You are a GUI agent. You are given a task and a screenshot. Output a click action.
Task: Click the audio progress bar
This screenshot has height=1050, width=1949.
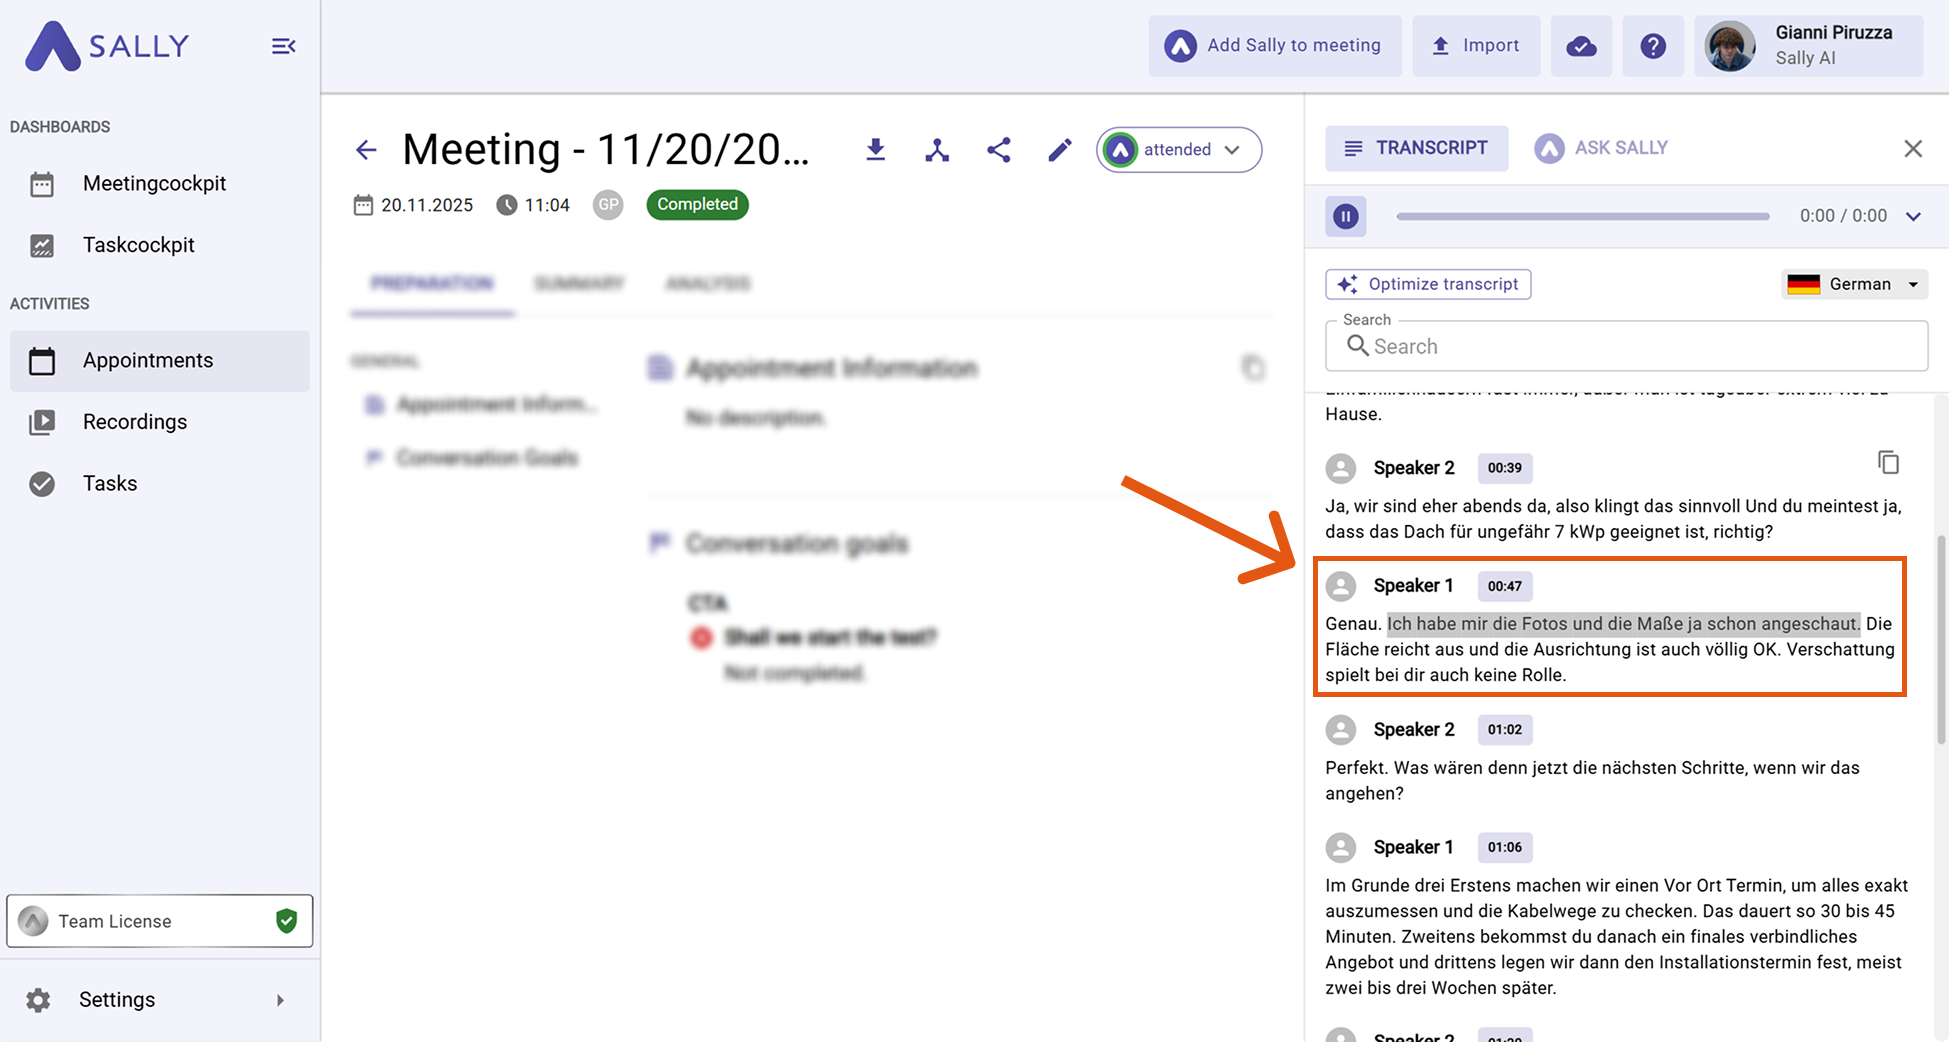pyautogui.click(x=1582, y=216)
